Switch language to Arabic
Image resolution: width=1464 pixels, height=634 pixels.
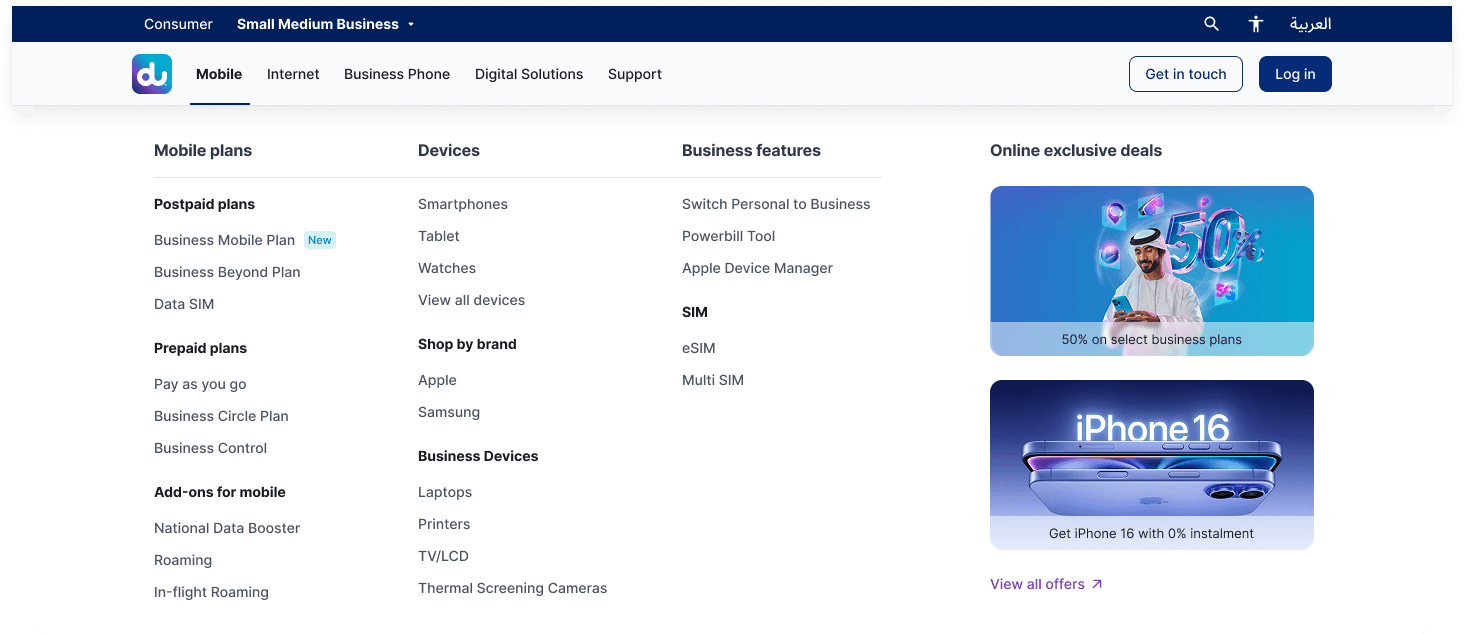point(1310,24)
